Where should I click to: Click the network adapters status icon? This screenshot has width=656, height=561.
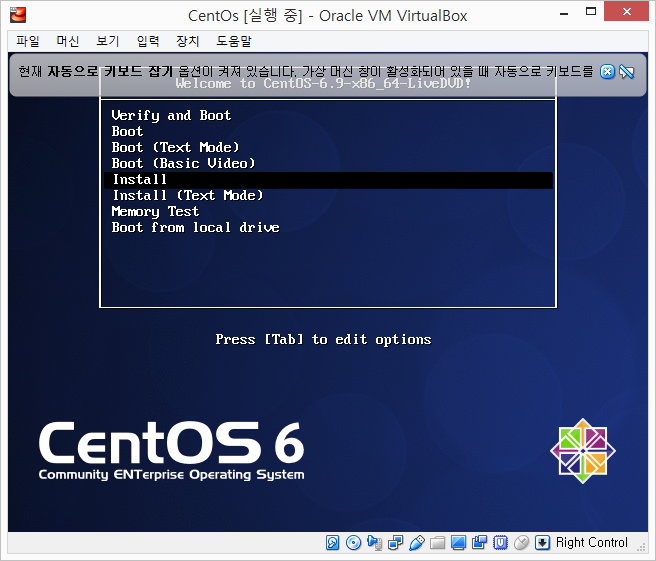coord(395,543)
